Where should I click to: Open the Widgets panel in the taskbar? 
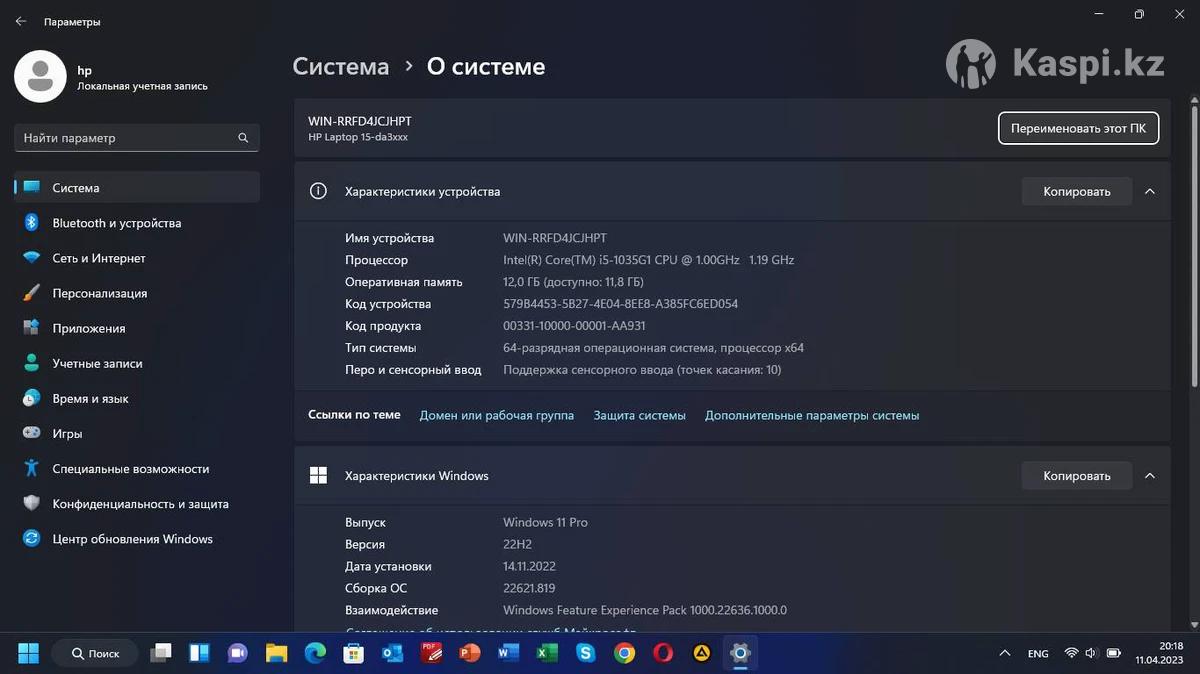pyautogui.click(x=199, y=653)
